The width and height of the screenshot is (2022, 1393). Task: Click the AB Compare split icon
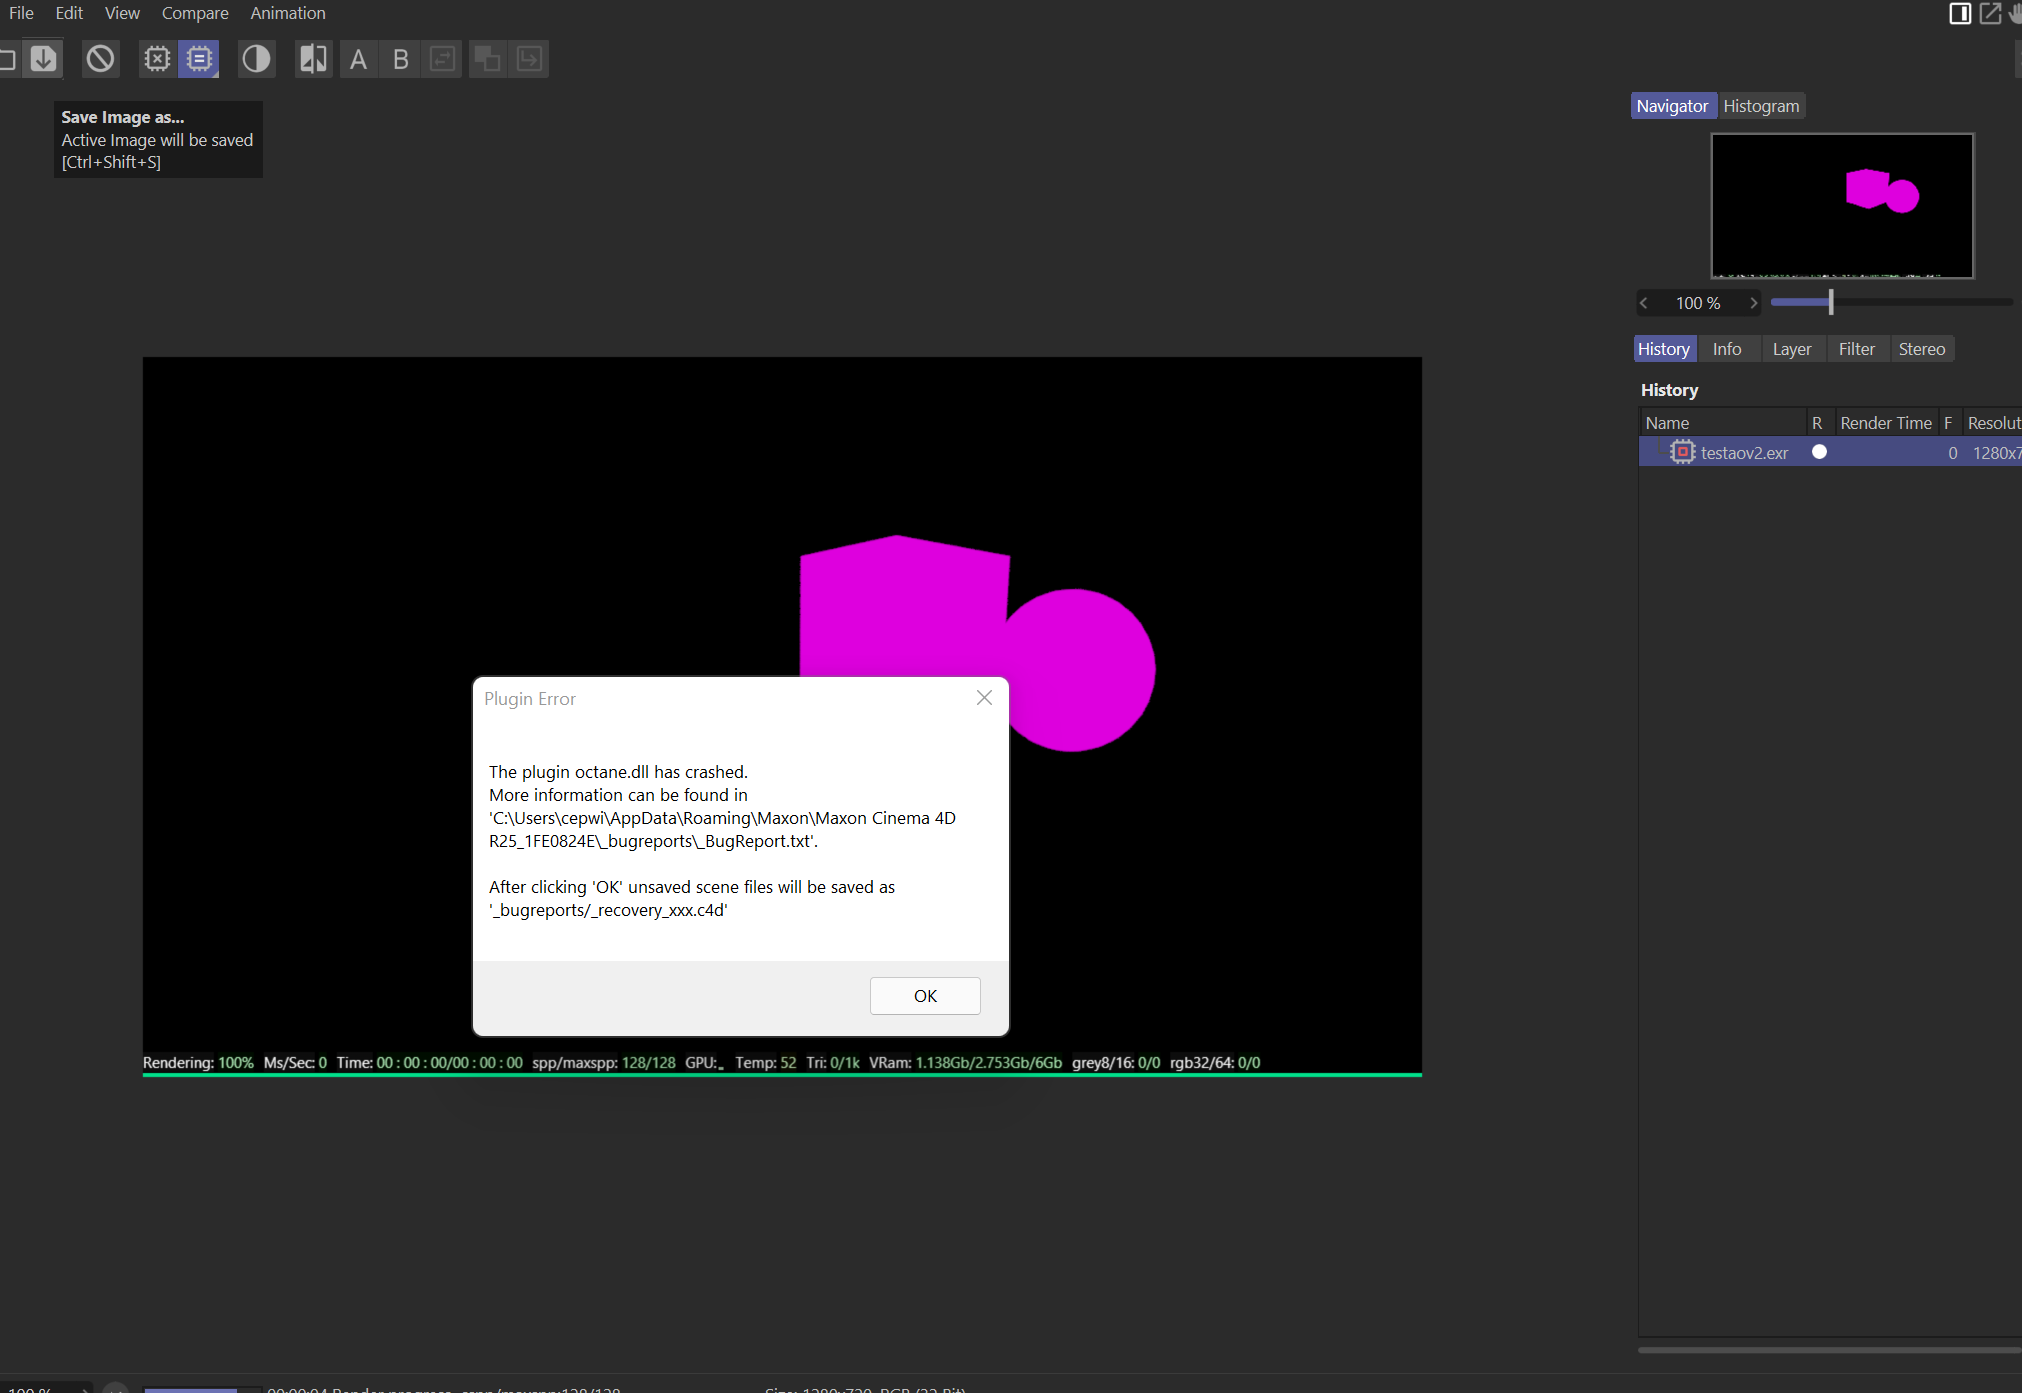point(313,59)
